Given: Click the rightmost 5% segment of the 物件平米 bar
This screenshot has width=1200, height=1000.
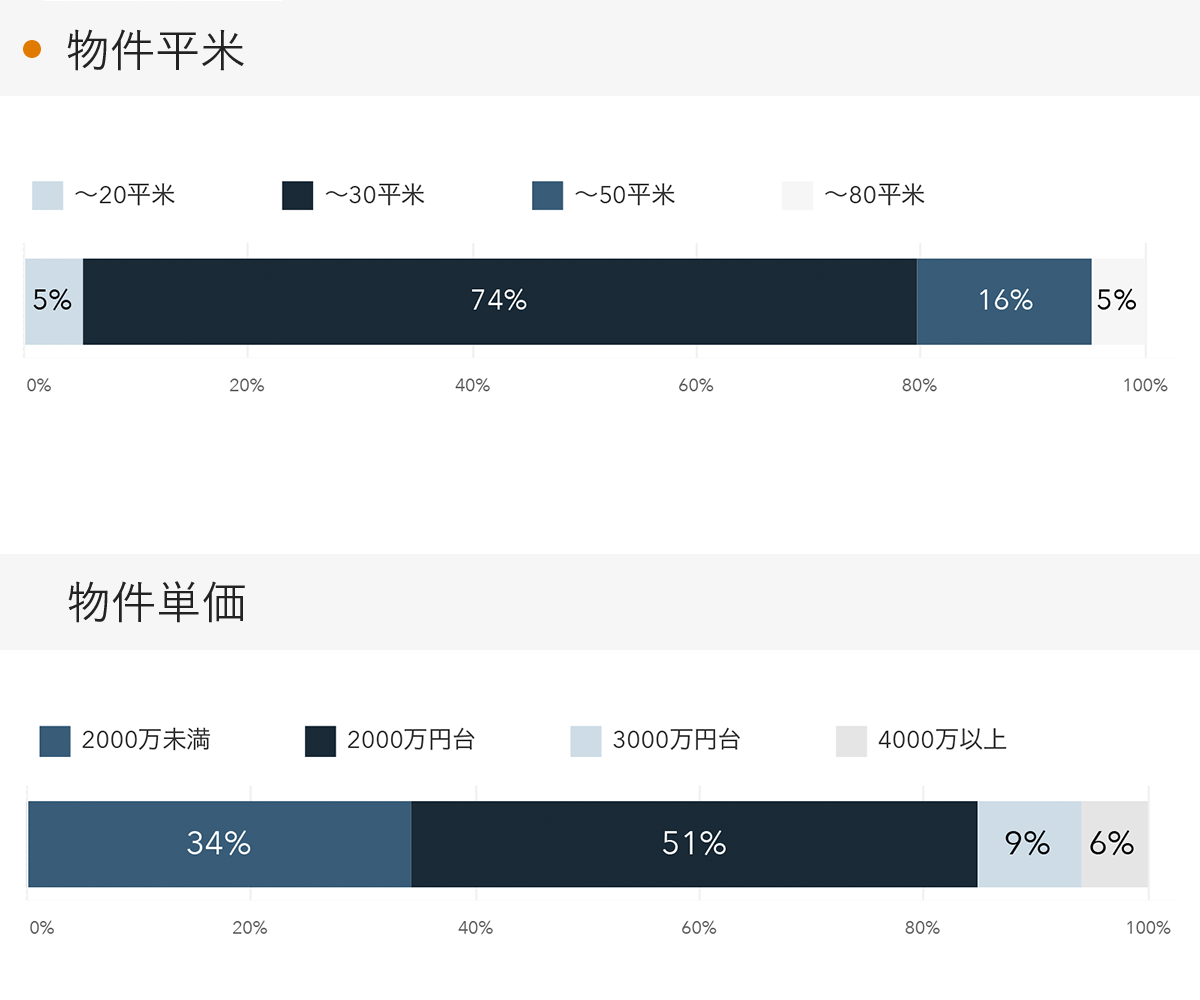Looking at the screenshot, I should point(1118,301).
